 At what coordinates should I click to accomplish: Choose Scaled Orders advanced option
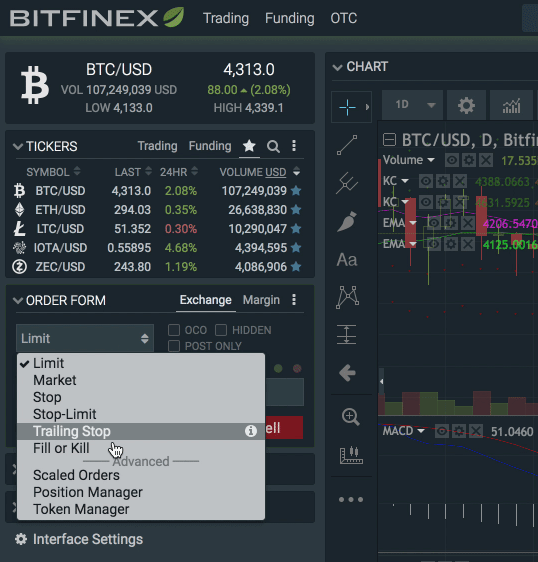(x=141, y=475)
